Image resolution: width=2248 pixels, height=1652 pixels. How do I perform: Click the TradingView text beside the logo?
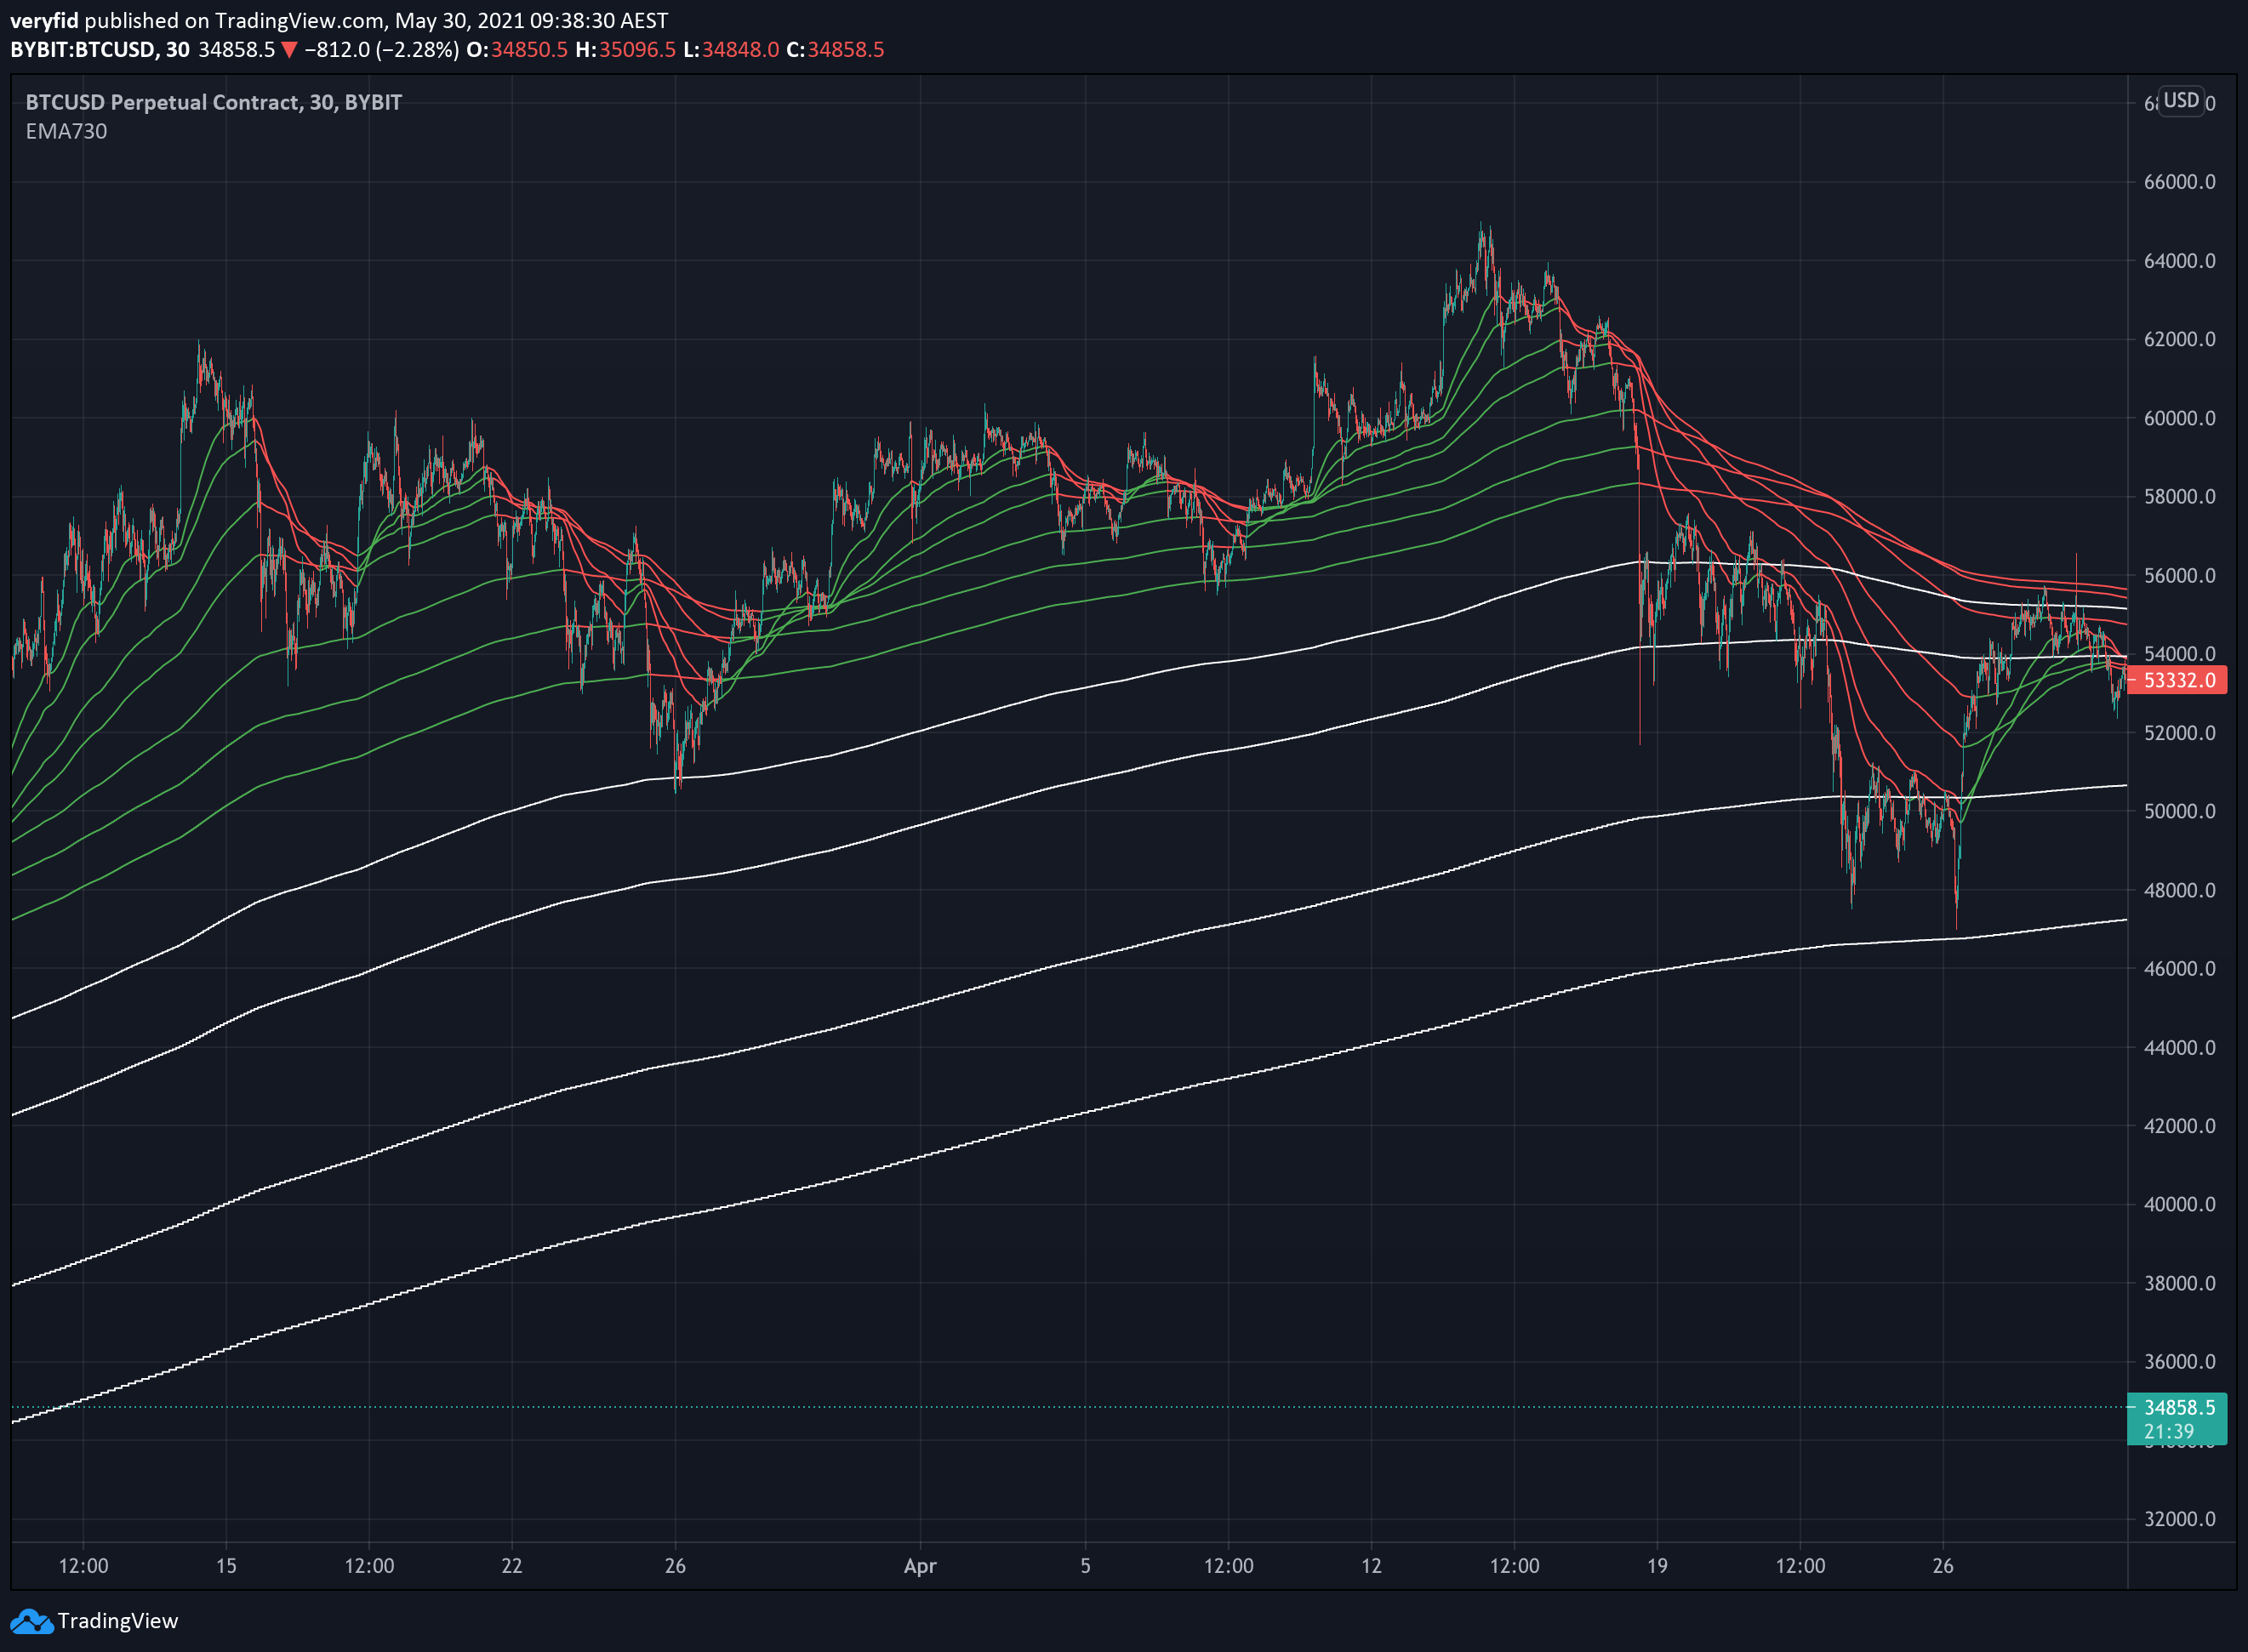click(x=117, y=1621)
